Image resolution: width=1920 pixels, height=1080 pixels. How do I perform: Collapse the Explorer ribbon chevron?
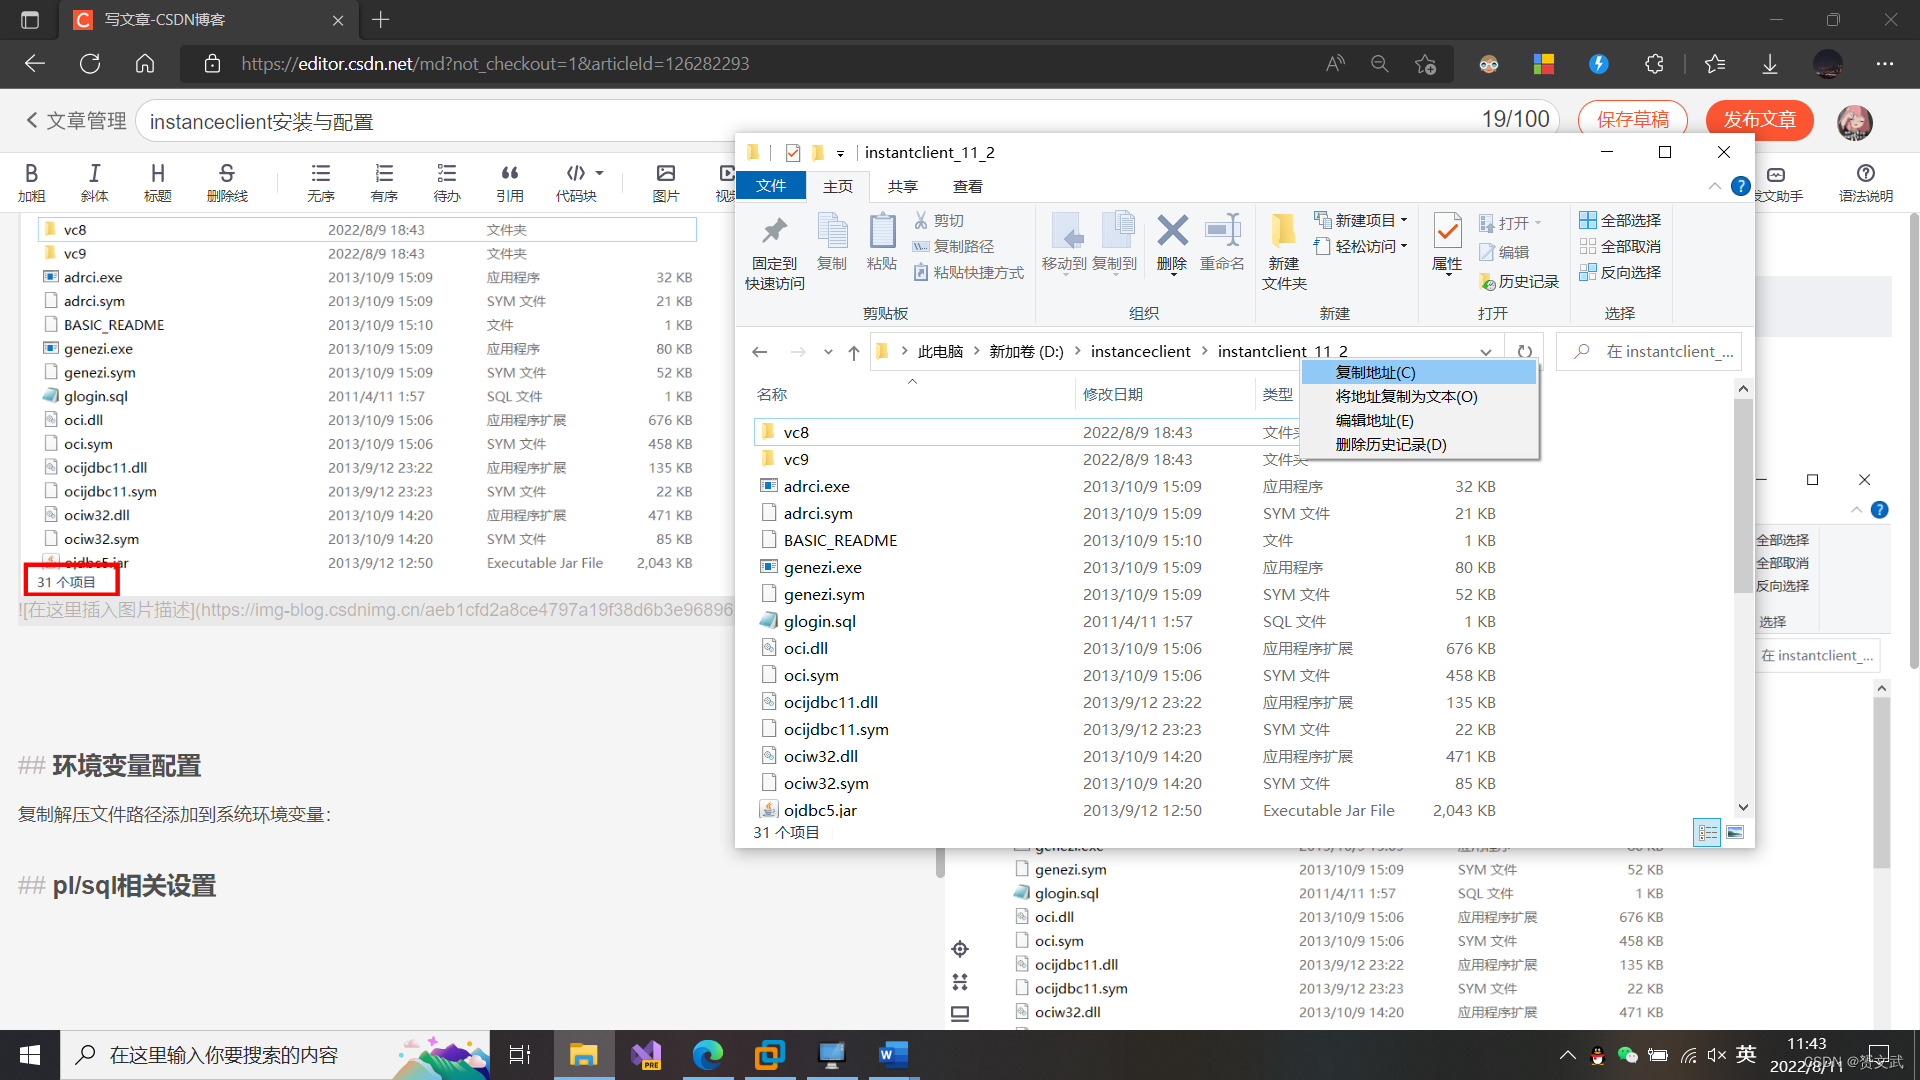(1714, 187)
